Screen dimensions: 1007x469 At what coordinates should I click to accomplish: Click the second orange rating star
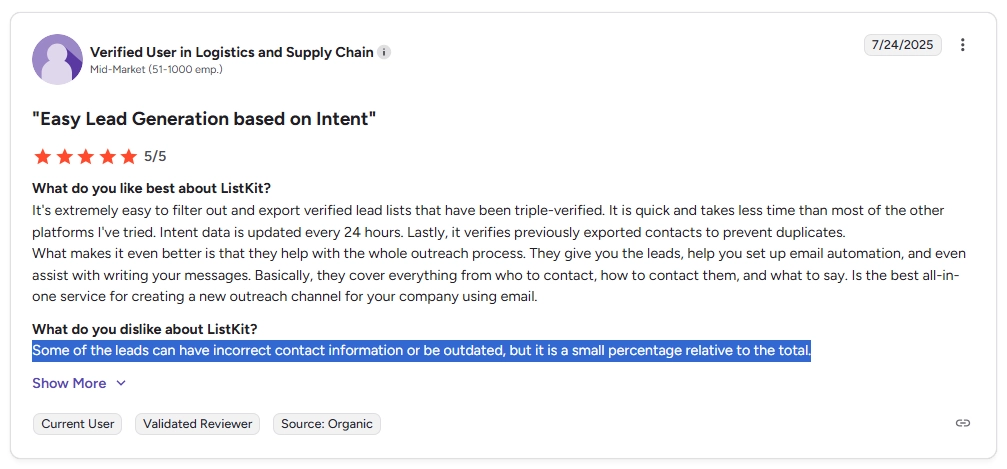(64, 156)
